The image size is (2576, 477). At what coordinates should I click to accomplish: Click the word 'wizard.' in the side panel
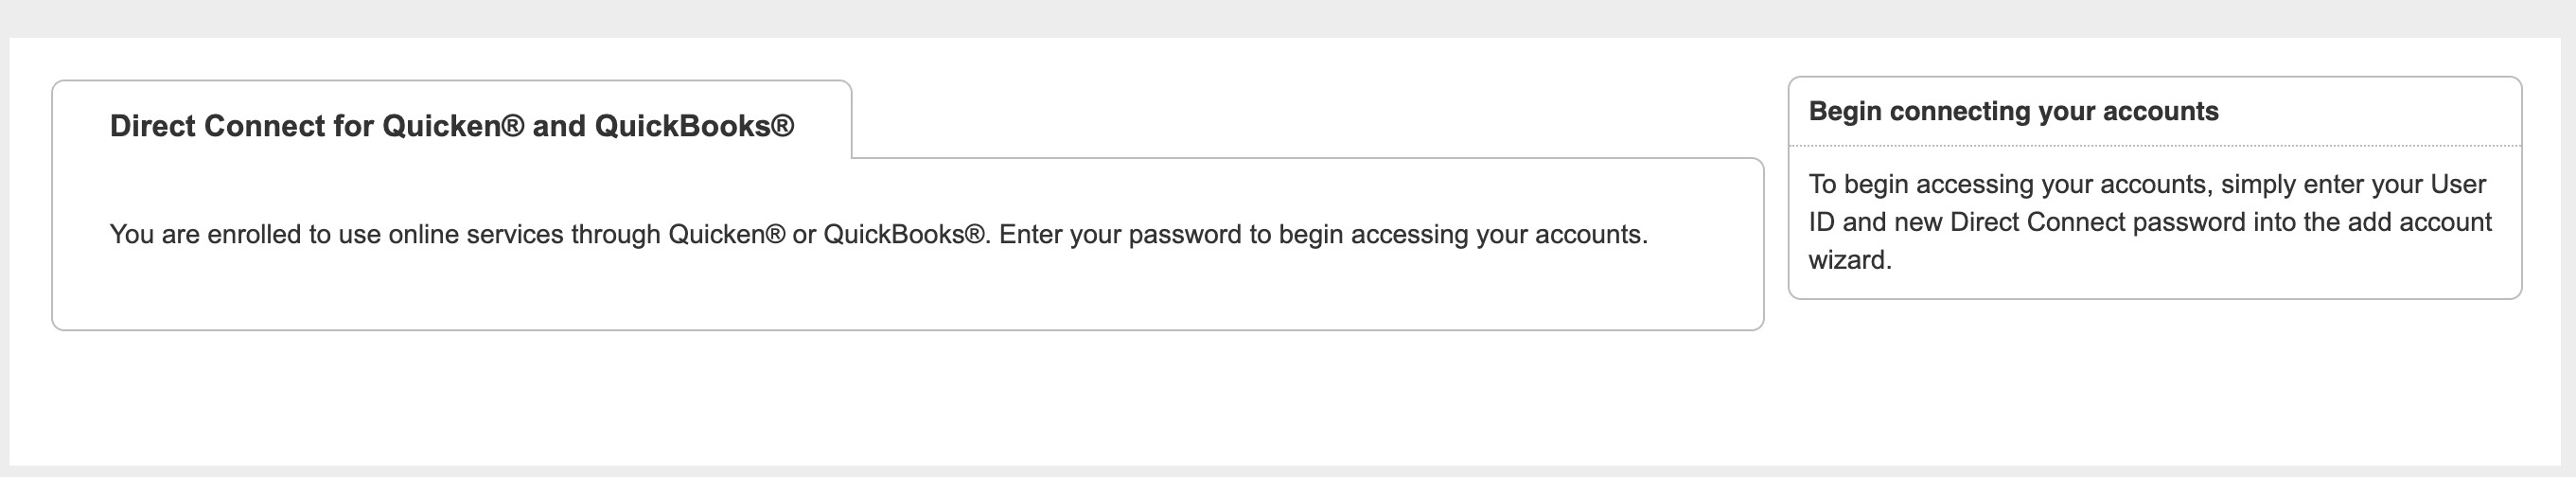pyautogui.click(x=1850, y=260)
